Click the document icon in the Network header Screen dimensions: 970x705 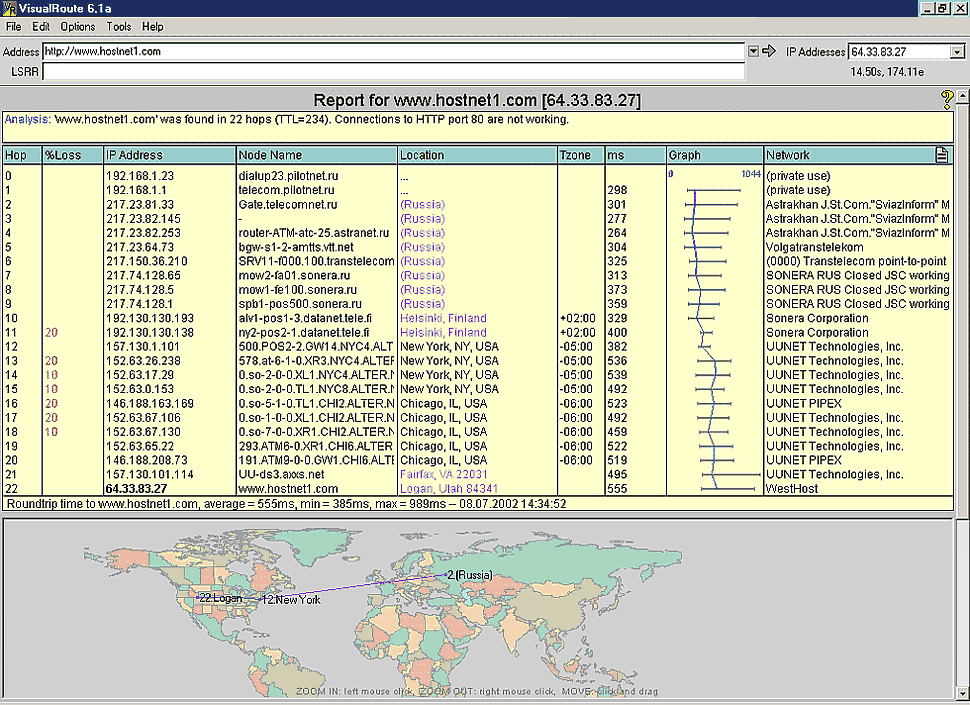click(x=941, y=155)
